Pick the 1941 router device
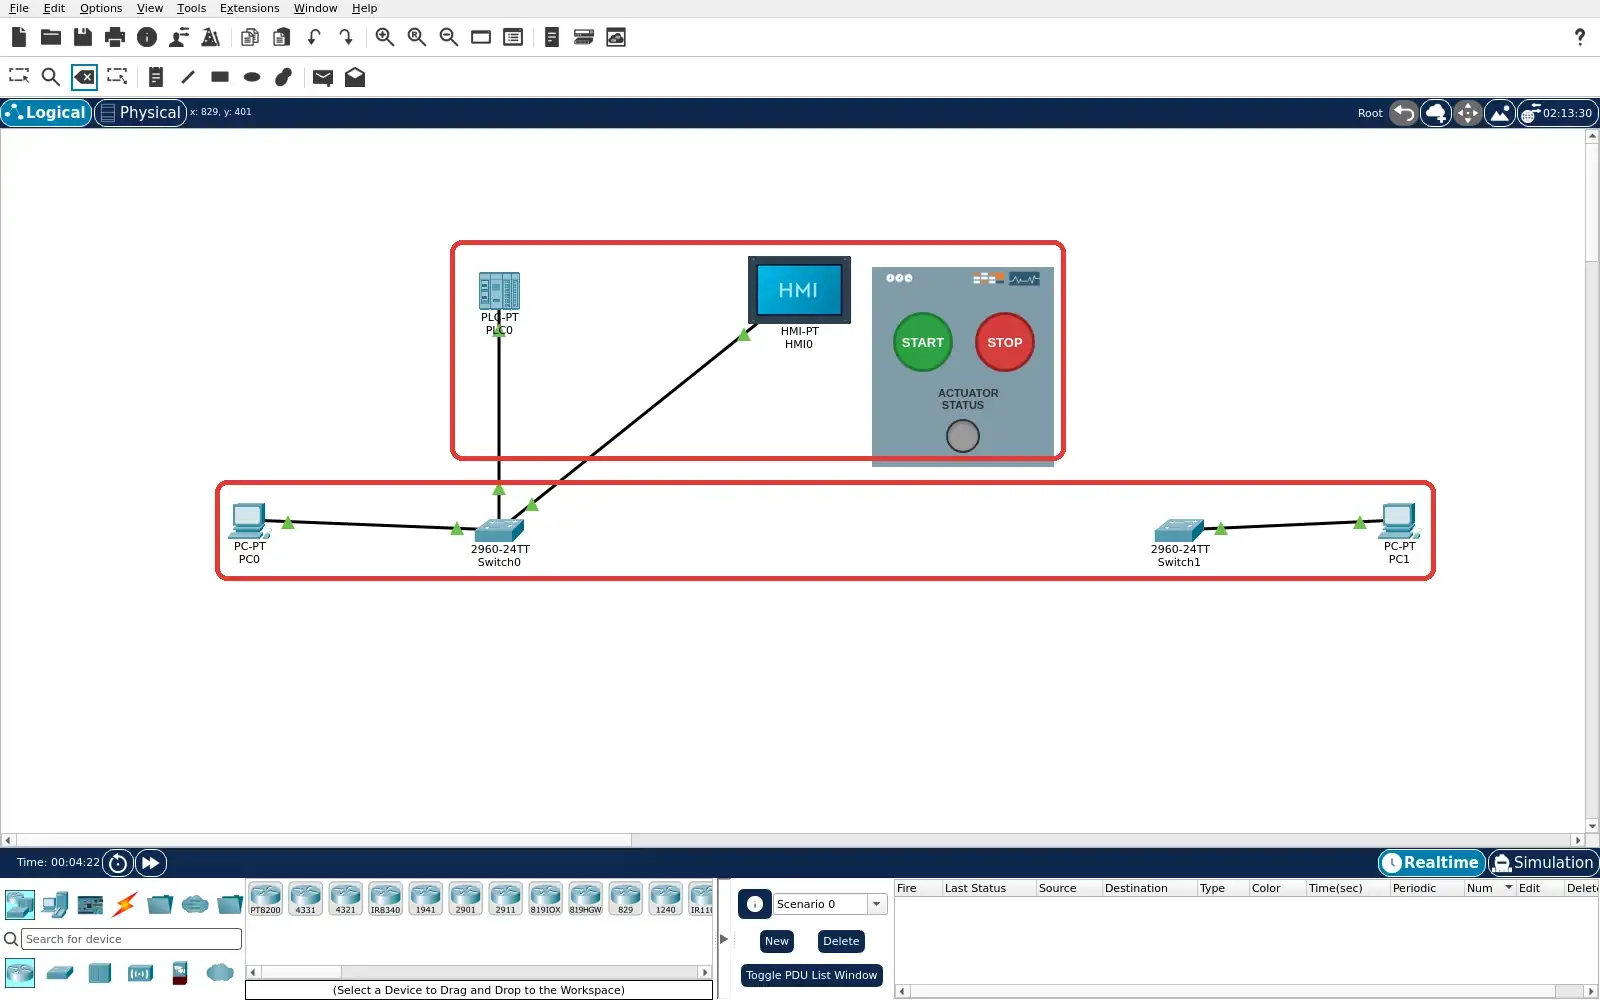Image resolution: width=1600 pixels, height=1000 pixels. (426, 899)
